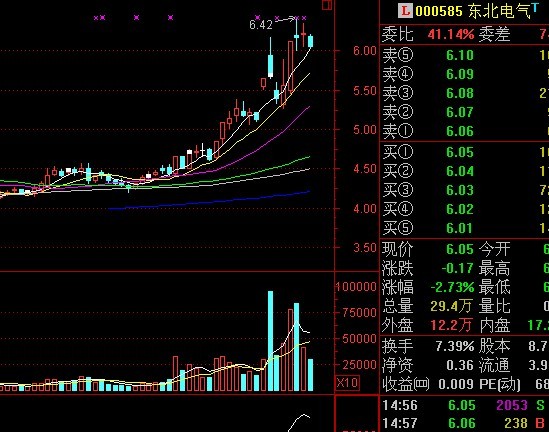Click the purple marker above the 6.42 label
The image size is (549, 432).
(x=257, y=17)
